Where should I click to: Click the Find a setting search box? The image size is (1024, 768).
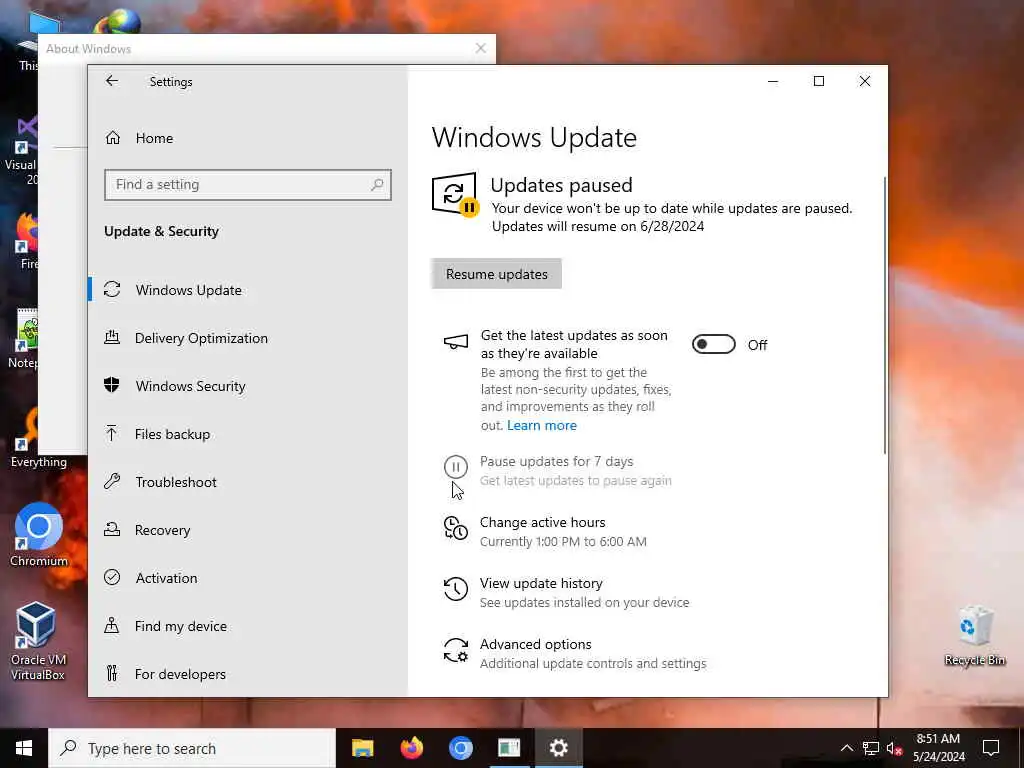click(x=248, y=185)
